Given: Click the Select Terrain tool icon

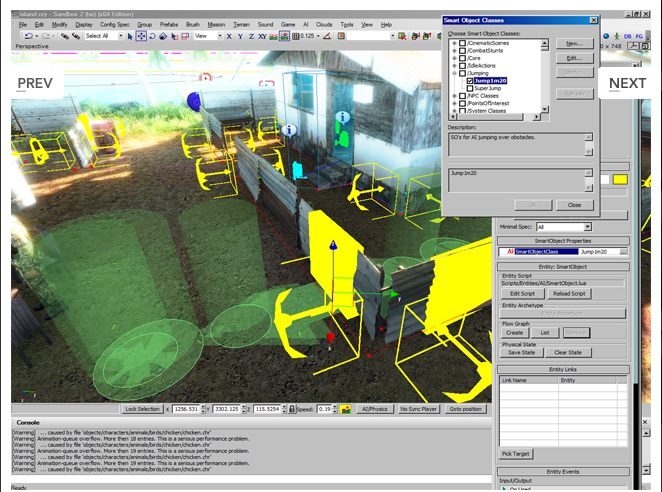Looking at the screenshot, I should click(x=174, y=36).
